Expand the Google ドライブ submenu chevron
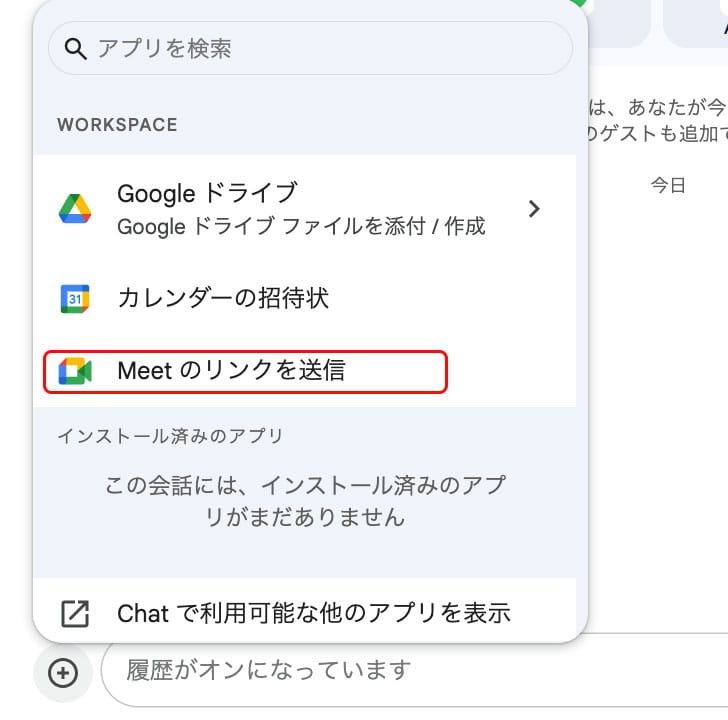The width and height of the screenshot is (728, 720). click(x=534, y=208)
